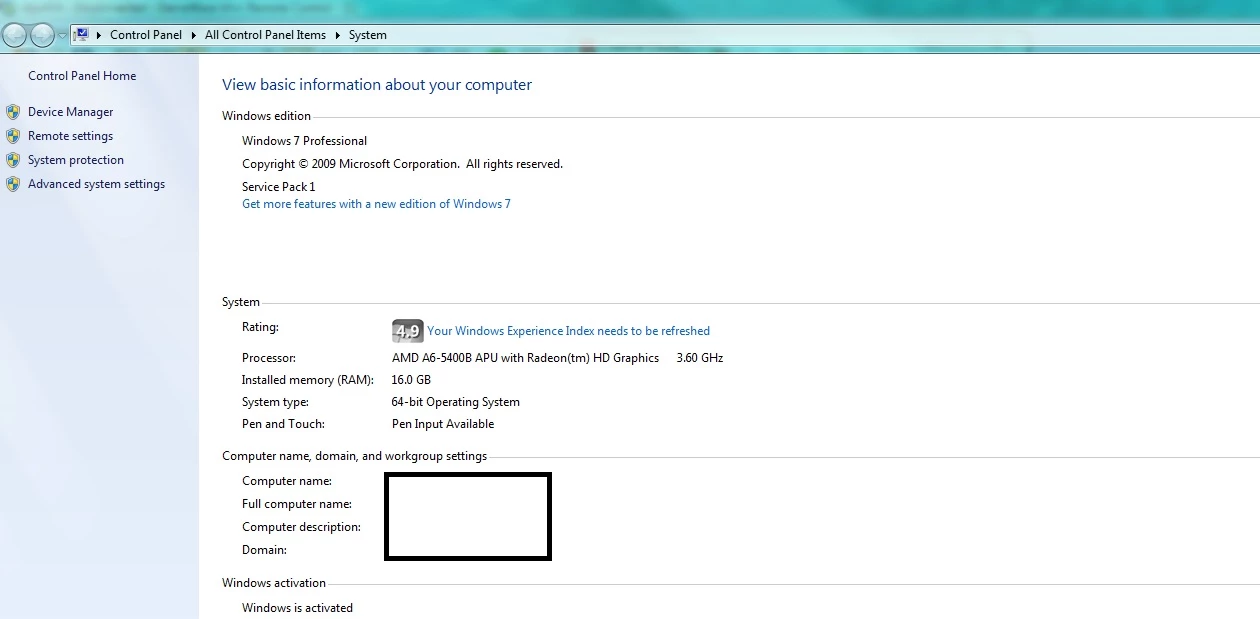Click the shield icon beside Device Manager
The height and width of the screenshot is (619, 1260).
coord(13,112)
